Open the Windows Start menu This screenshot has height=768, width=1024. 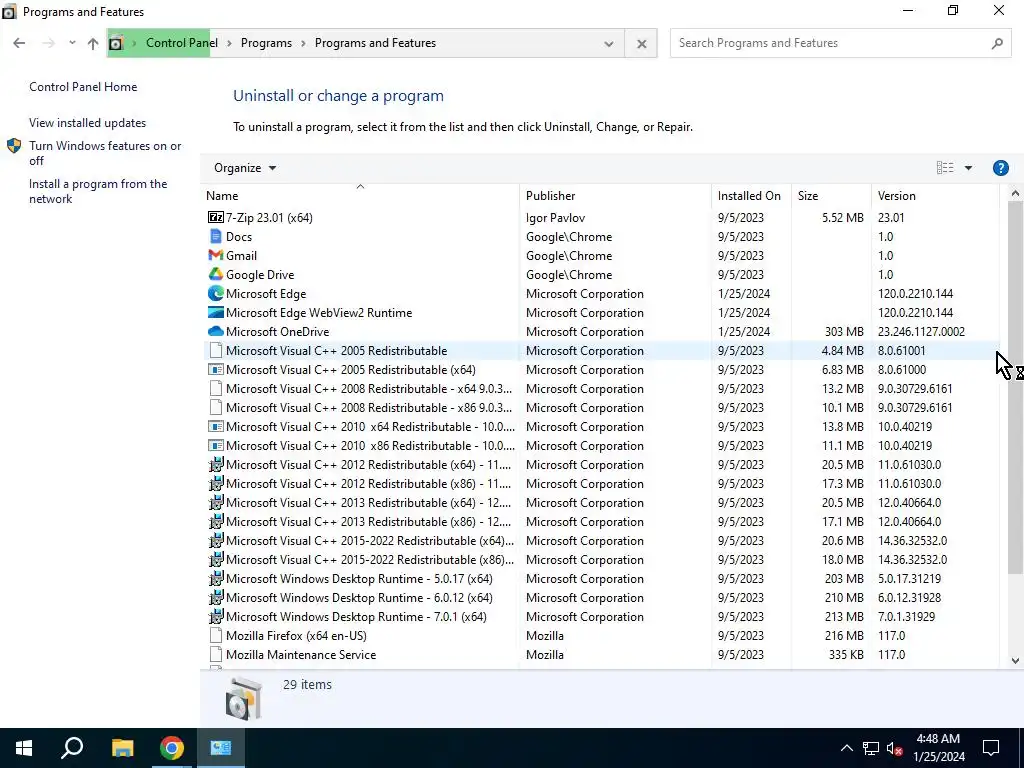[24, 748]
